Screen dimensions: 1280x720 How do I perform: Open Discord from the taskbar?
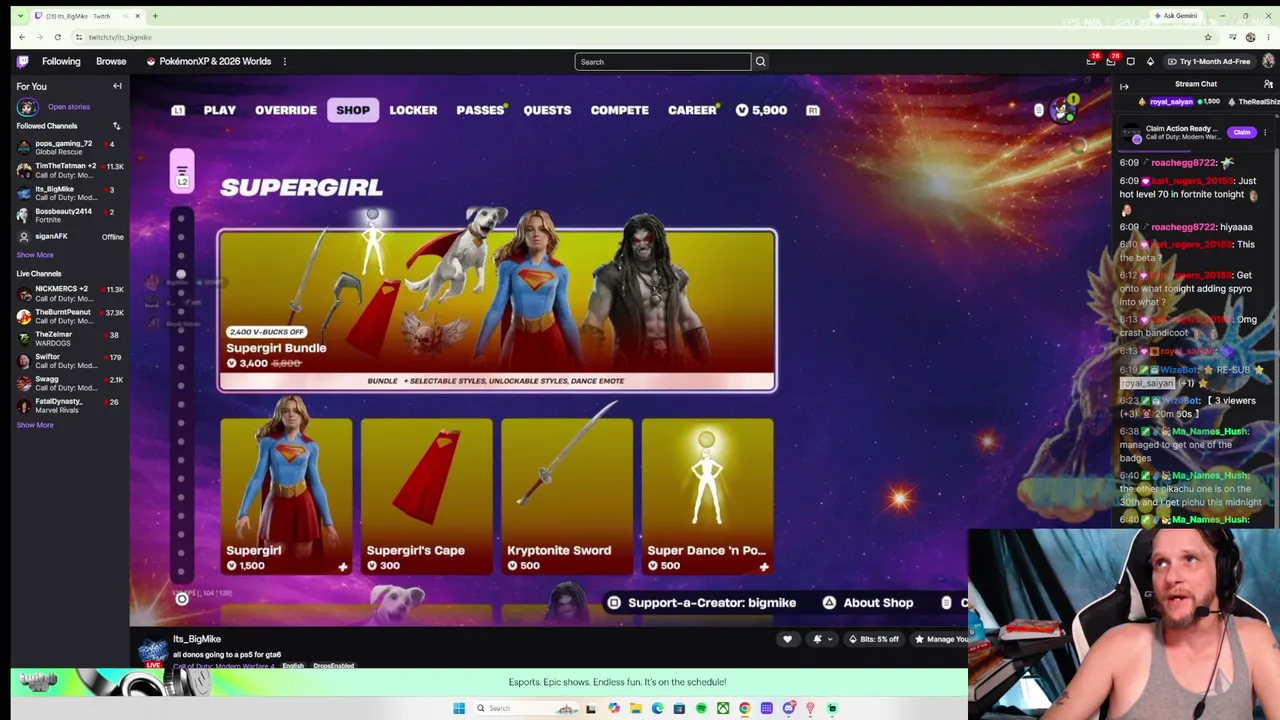tap(789, 708)
